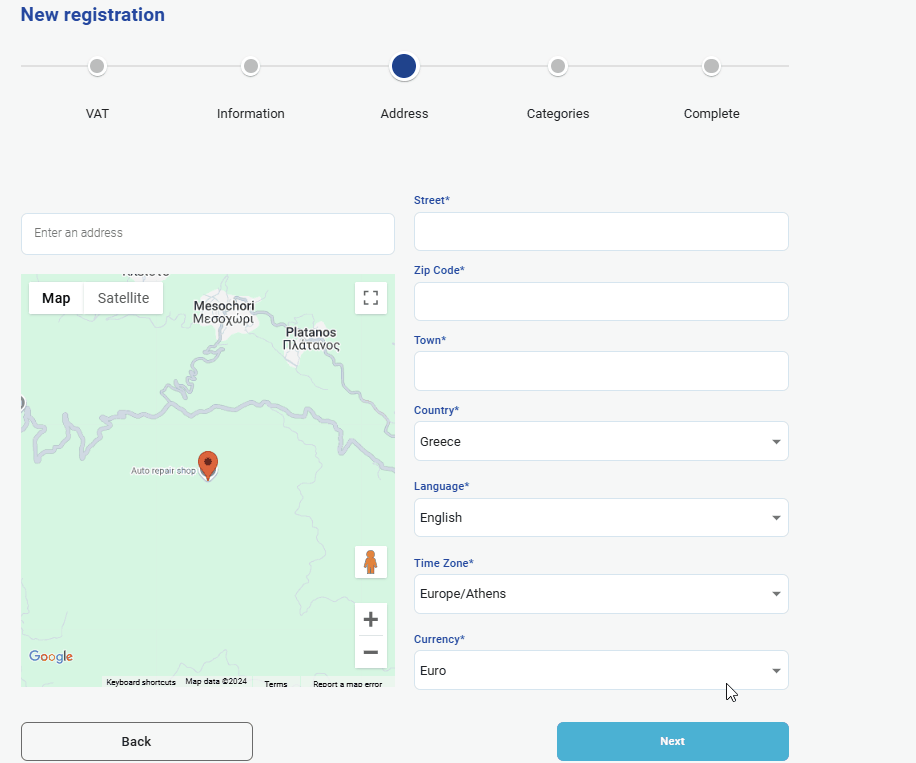Viewport: 916px width, 763px height.
Task: Click the red location pin marker
Action: (x=208, y=464)
